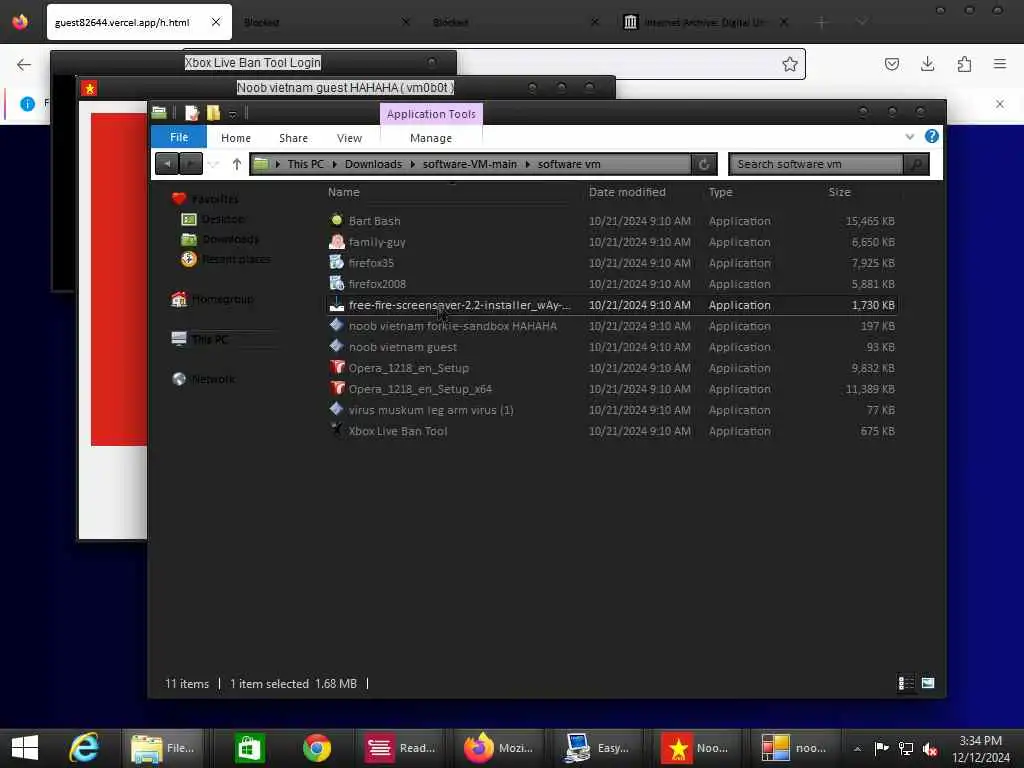The height and width of the screenshot is (768, 1024).
Task: Save page to Pocket icon
Action: [x=891, y=64]
